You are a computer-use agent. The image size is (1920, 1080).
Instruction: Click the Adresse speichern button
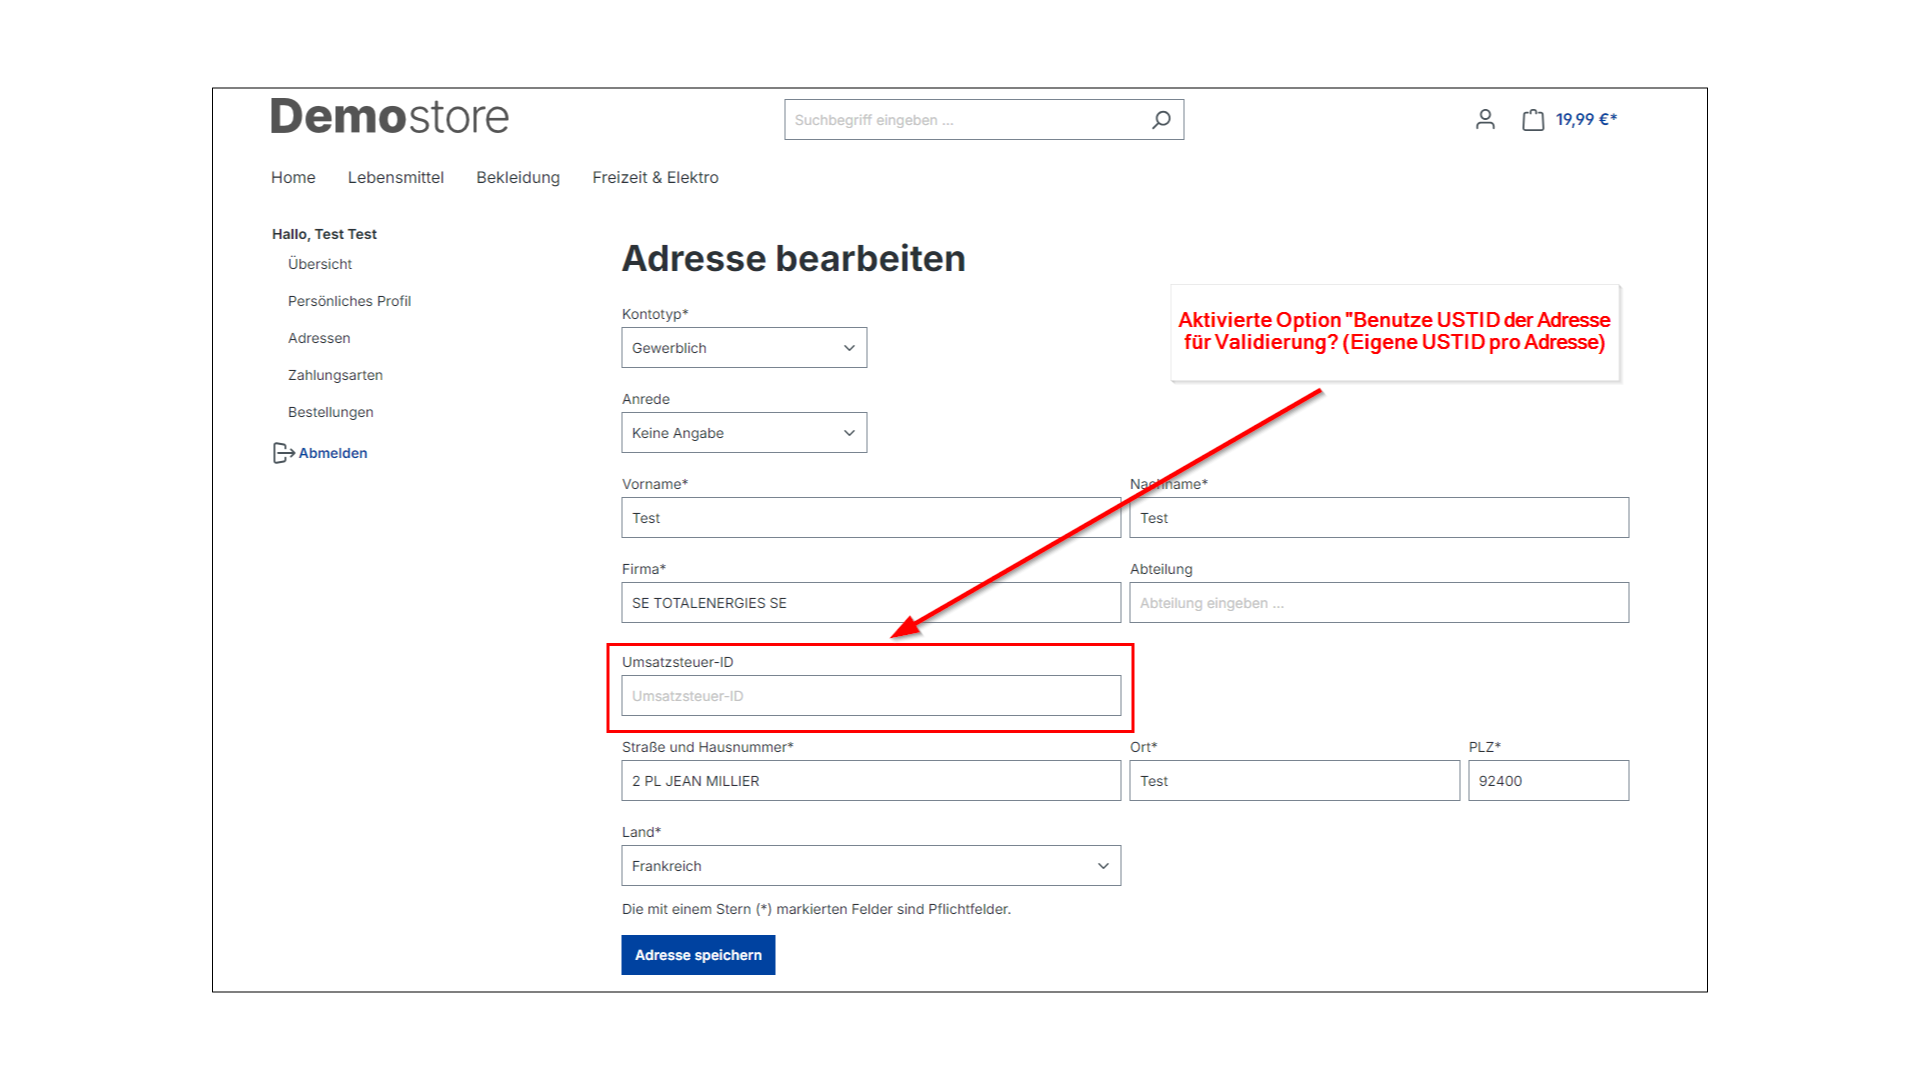[x=698, y=955]
